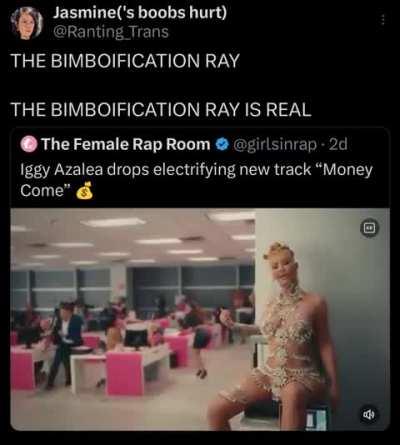Open the quoted post text about Iggy Azalea
Viewport: 400px width, 445px height.
196,180
